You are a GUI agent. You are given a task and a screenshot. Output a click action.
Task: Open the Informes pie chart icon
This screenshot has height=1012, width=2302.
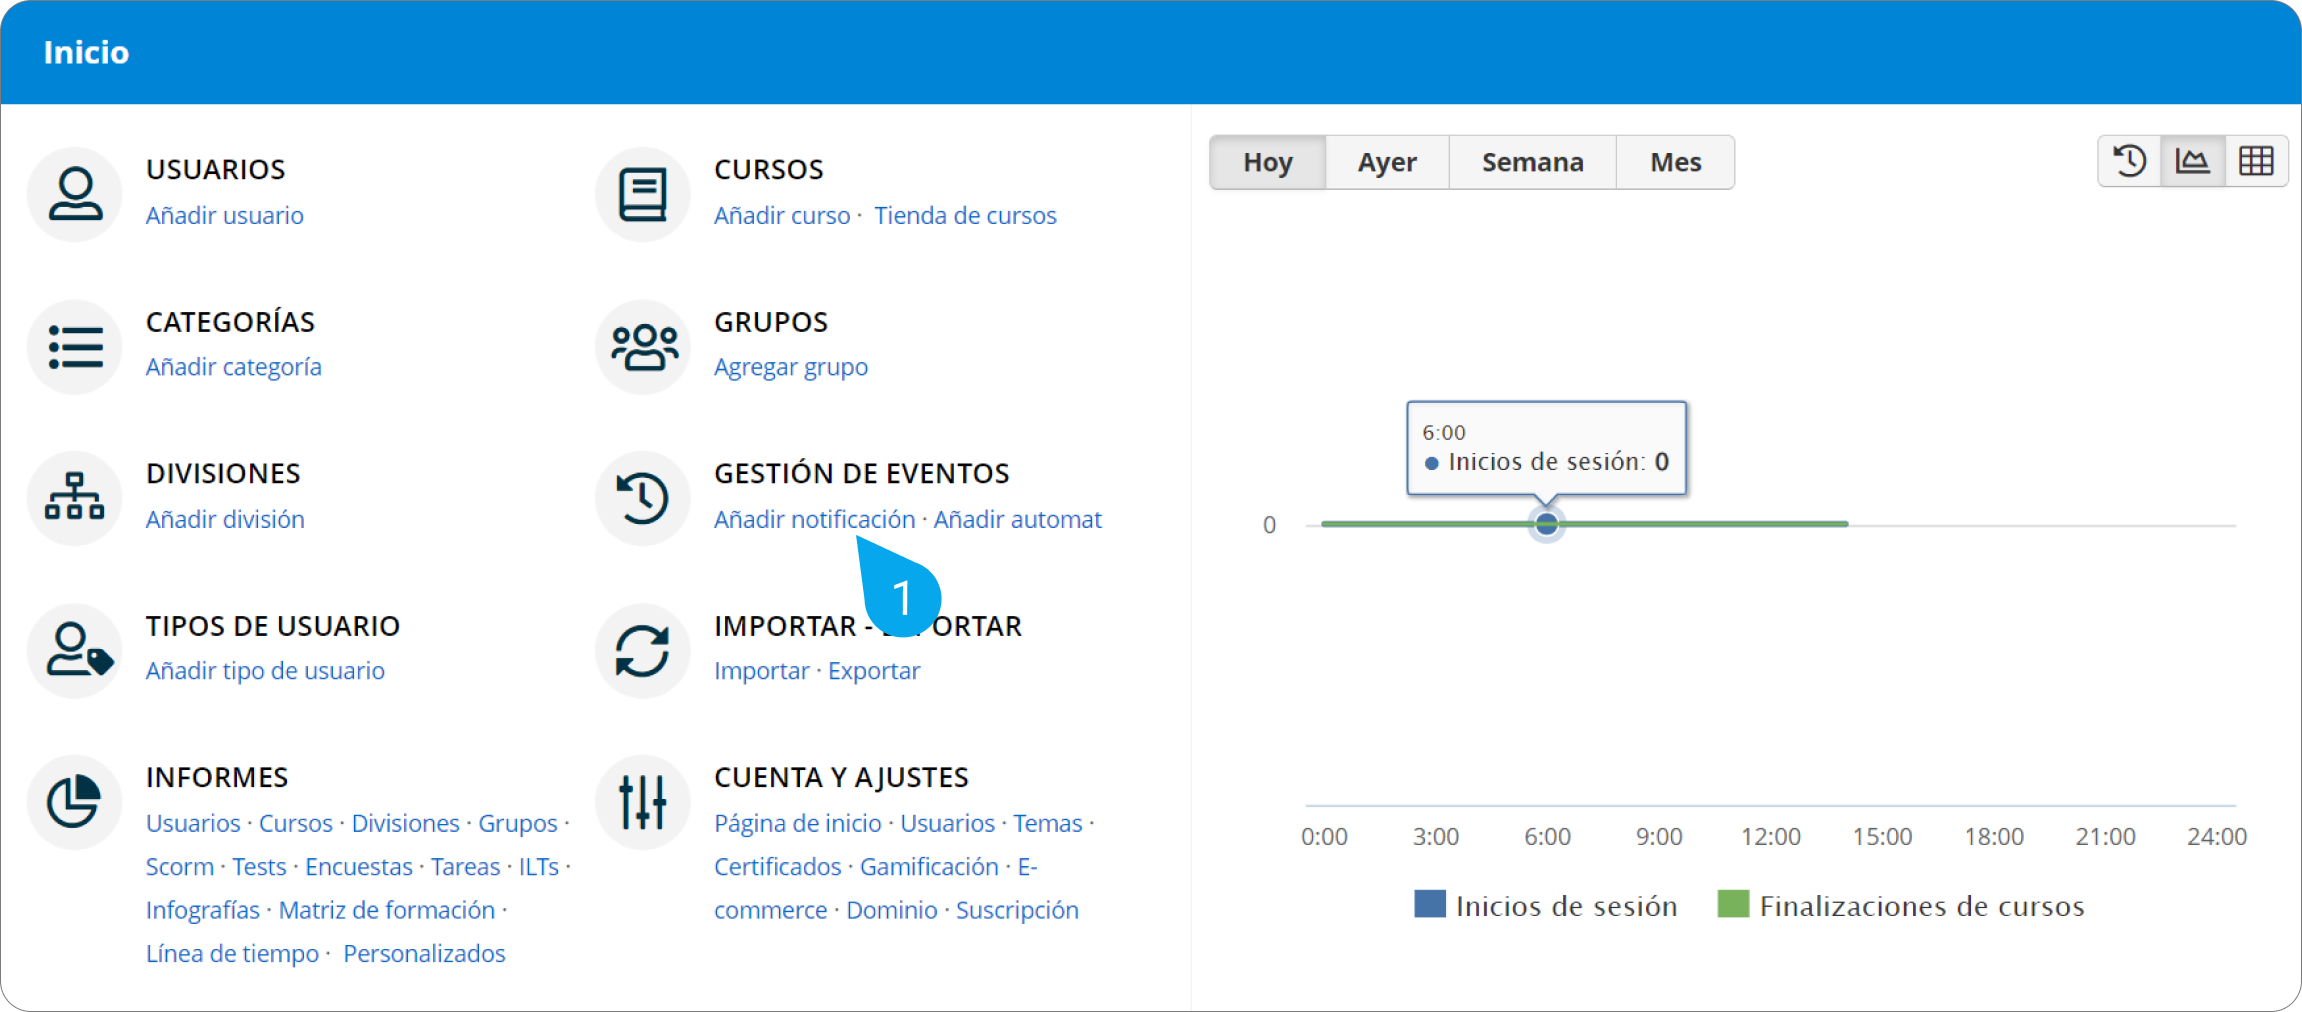tap(75, 802)
